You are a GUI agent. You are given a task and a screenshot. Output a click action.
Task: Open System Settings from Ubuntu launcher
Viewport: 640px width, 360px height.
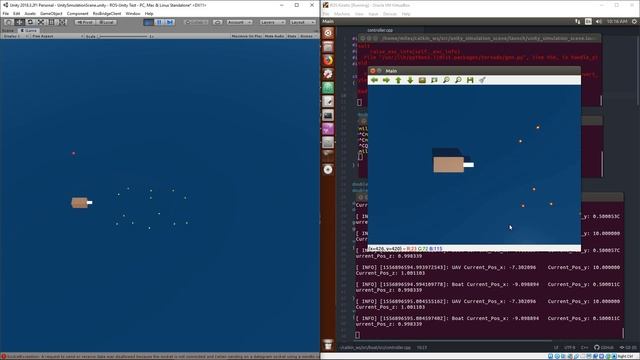pos(328,74)
